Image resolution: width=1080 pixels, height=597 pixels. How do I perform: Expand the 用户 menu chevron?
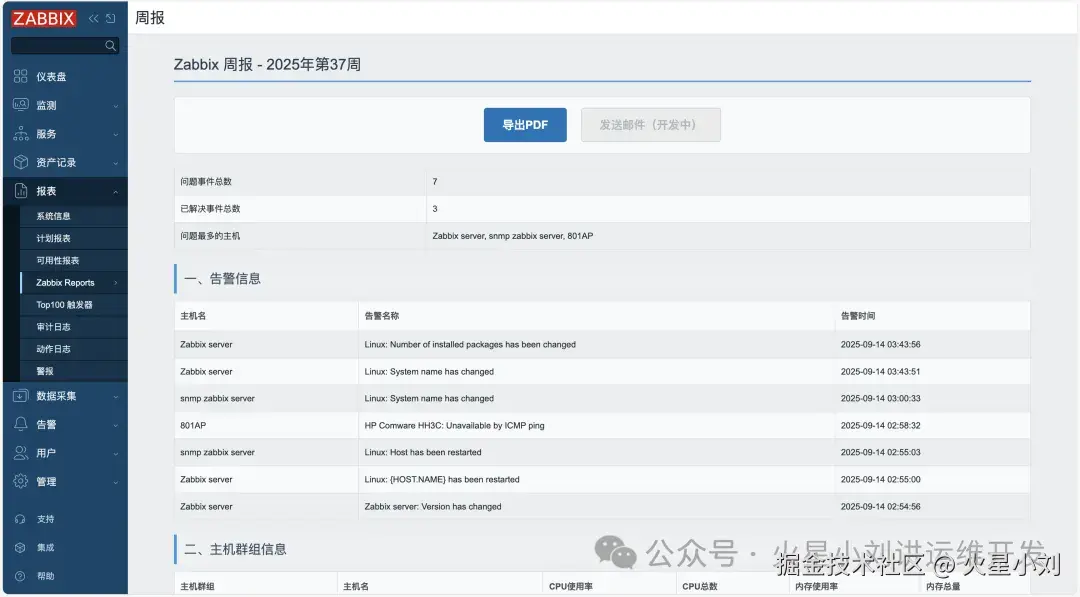[x=116, y=454]
